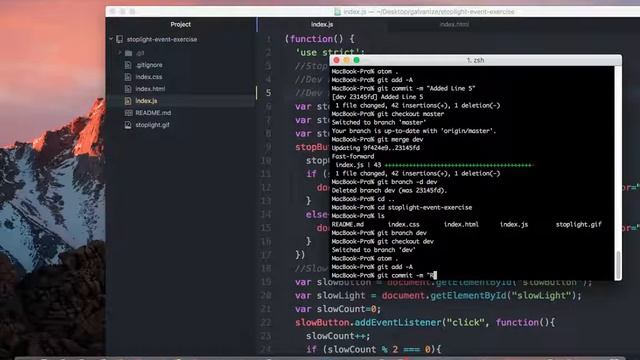Click 'git checkout master' line in terminal
This screenshot has width=640, height=360.
388,114
